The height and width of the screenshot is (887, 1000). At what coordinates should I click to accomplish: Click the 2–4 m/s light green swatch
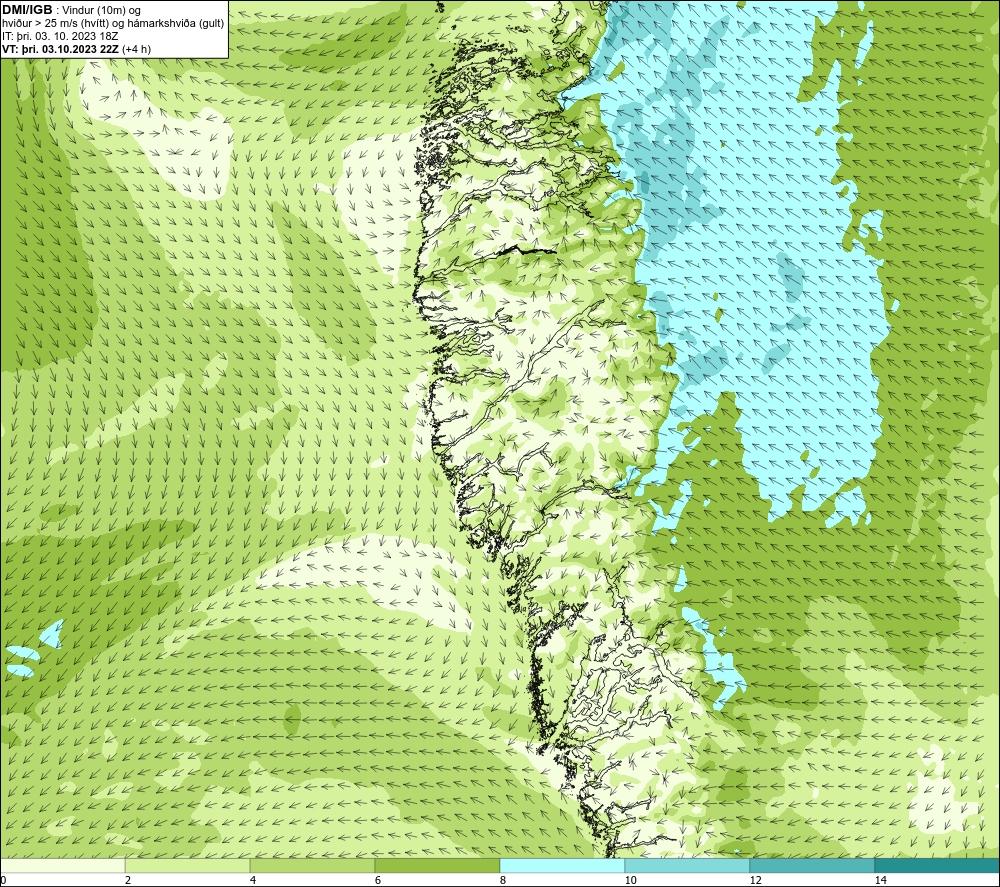coord(188,865)
